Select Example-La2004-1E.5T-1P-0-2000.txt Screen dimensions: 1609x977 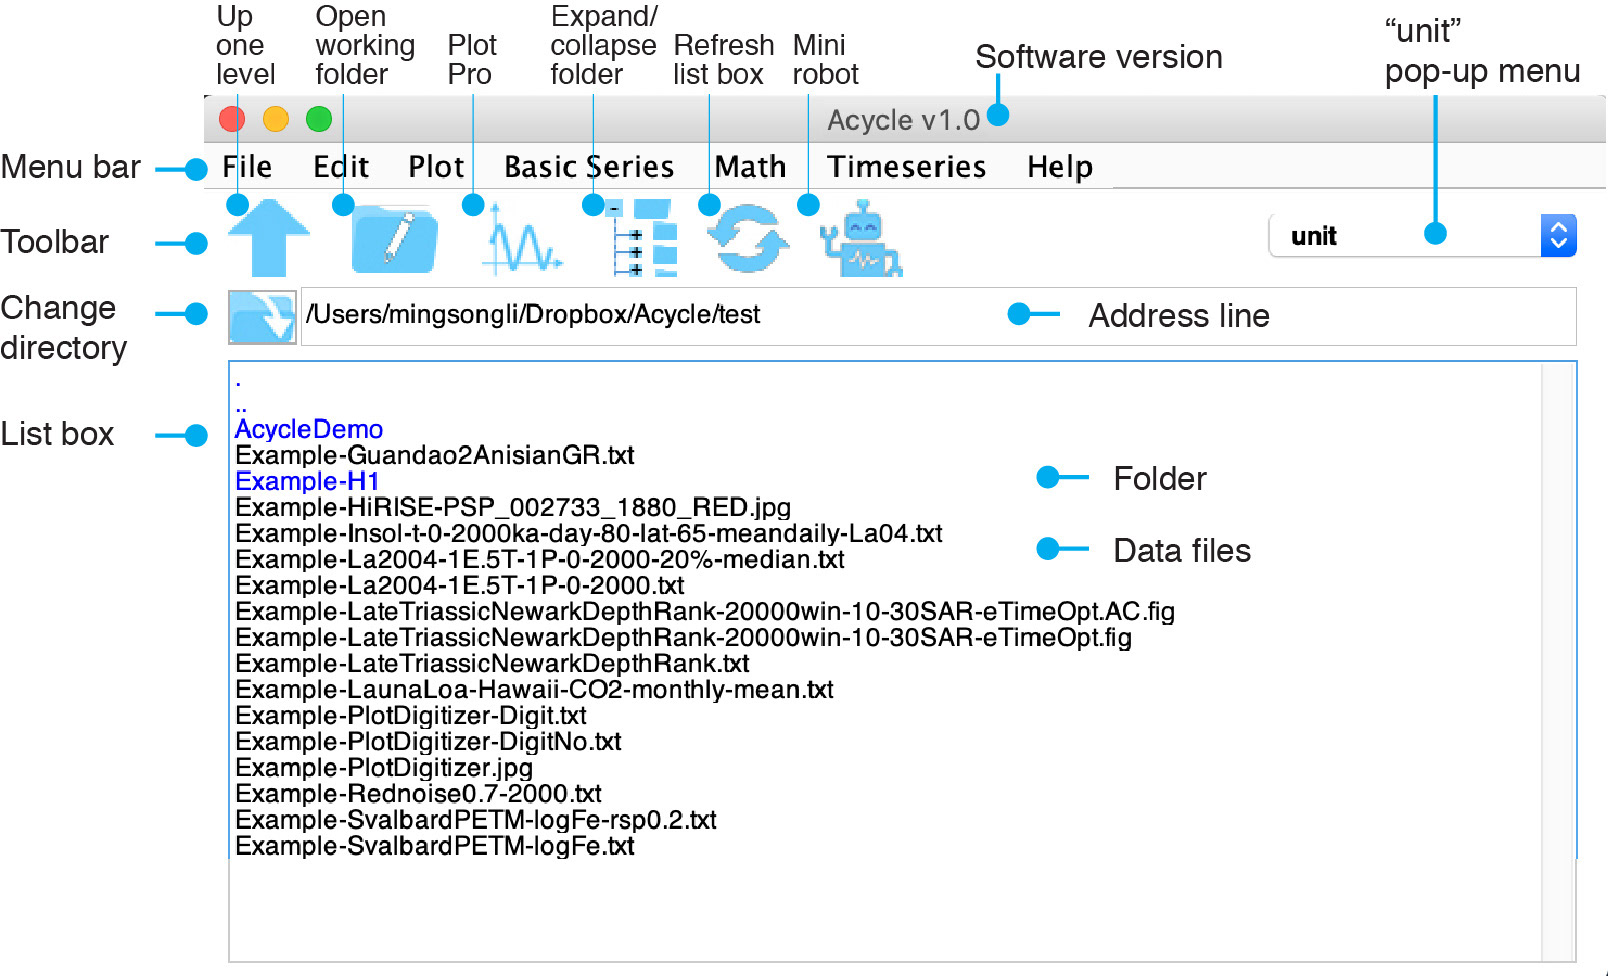point(460,585)
